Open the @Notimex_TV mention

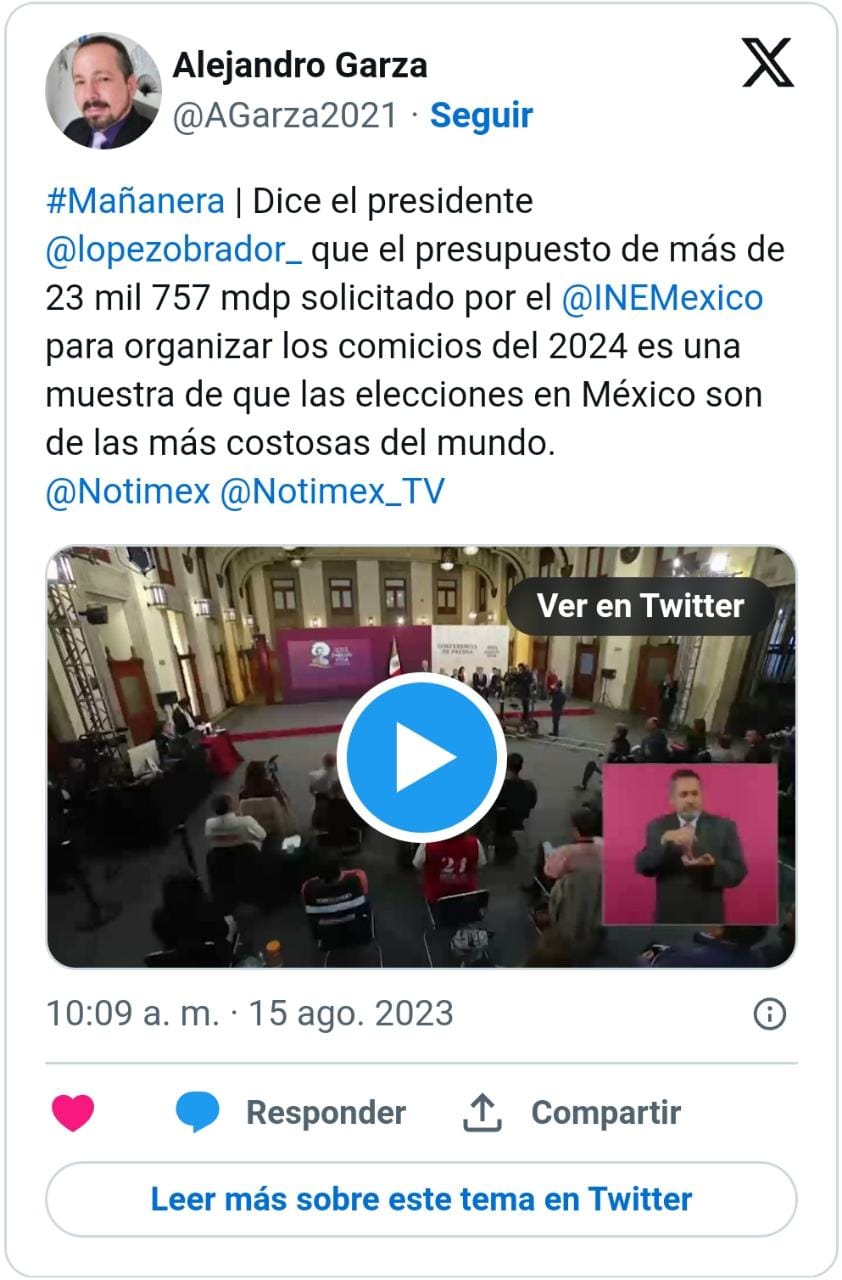(x=331, y=492)
